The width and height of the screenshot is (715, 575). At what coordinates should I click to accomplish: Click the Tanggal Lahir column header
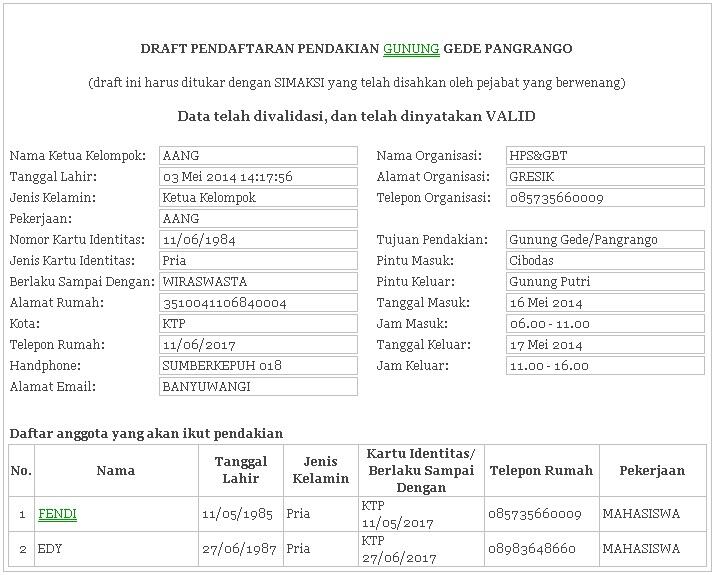(241, 471)
